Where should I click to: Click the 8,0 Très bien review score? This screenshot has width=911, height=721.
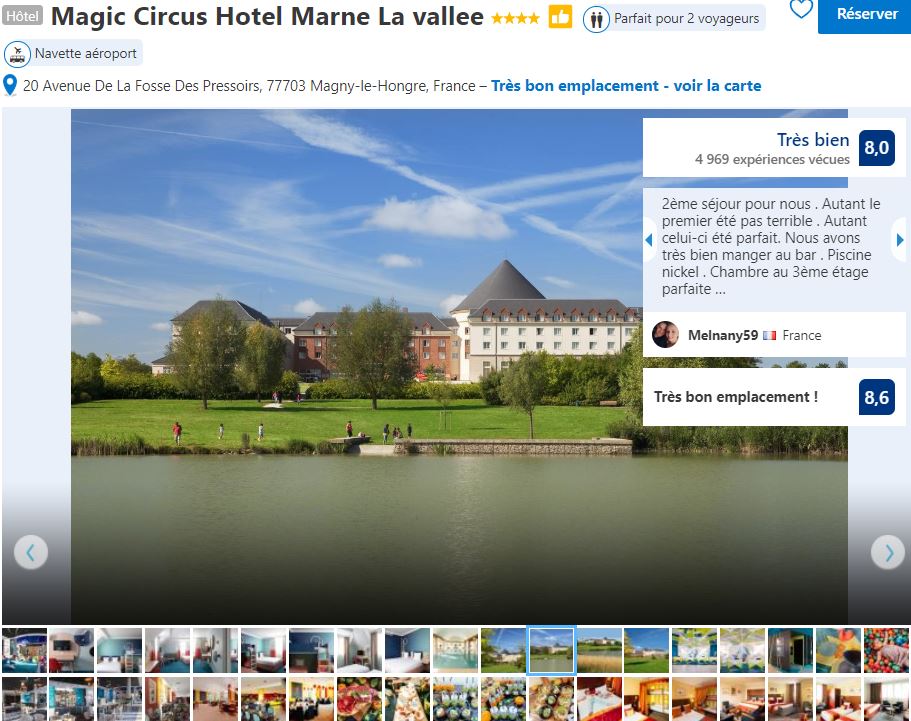click(x=877, y=148)
